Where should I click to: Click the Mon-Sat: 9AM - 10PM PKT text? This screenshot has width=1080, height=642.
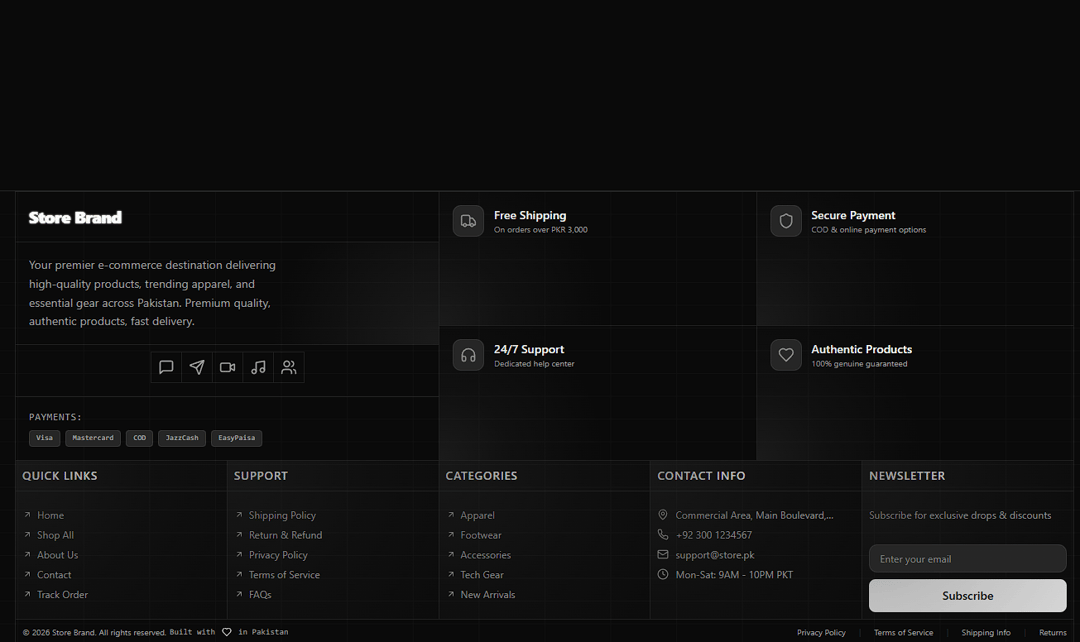734,574
